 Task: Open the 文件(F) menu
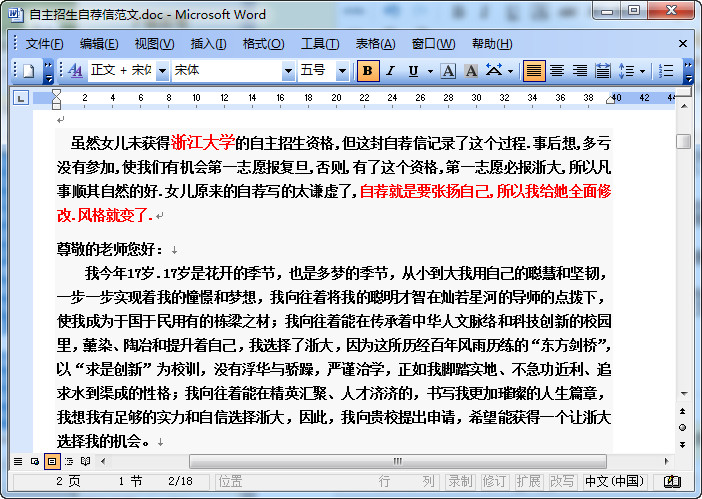44,44
